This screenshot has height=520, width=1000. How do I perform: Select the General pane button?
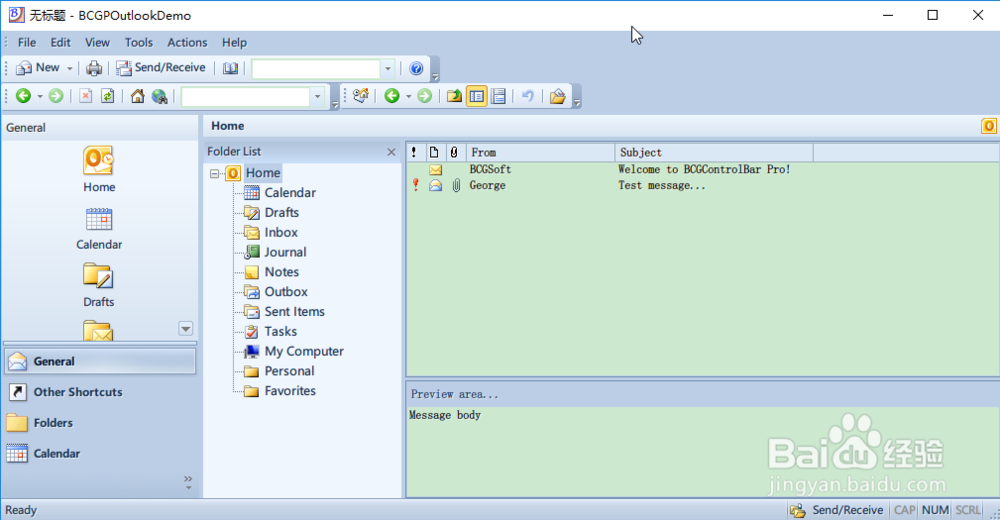[x=100, y=361]
